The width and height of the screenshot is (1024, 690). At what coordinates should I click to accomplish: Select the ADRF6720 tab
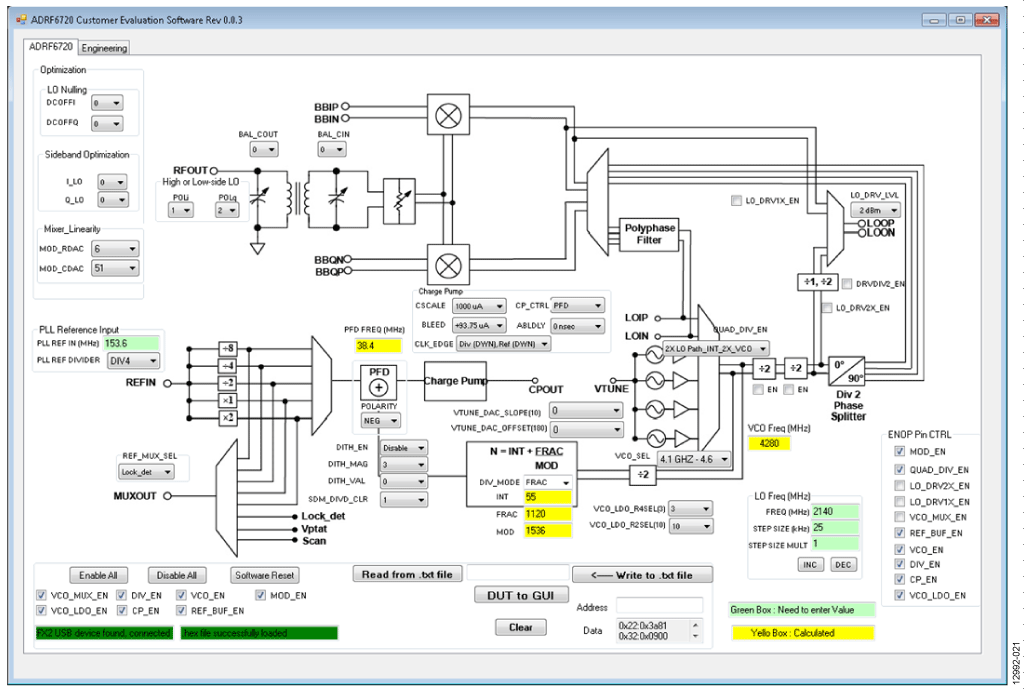tap(51, 46)
